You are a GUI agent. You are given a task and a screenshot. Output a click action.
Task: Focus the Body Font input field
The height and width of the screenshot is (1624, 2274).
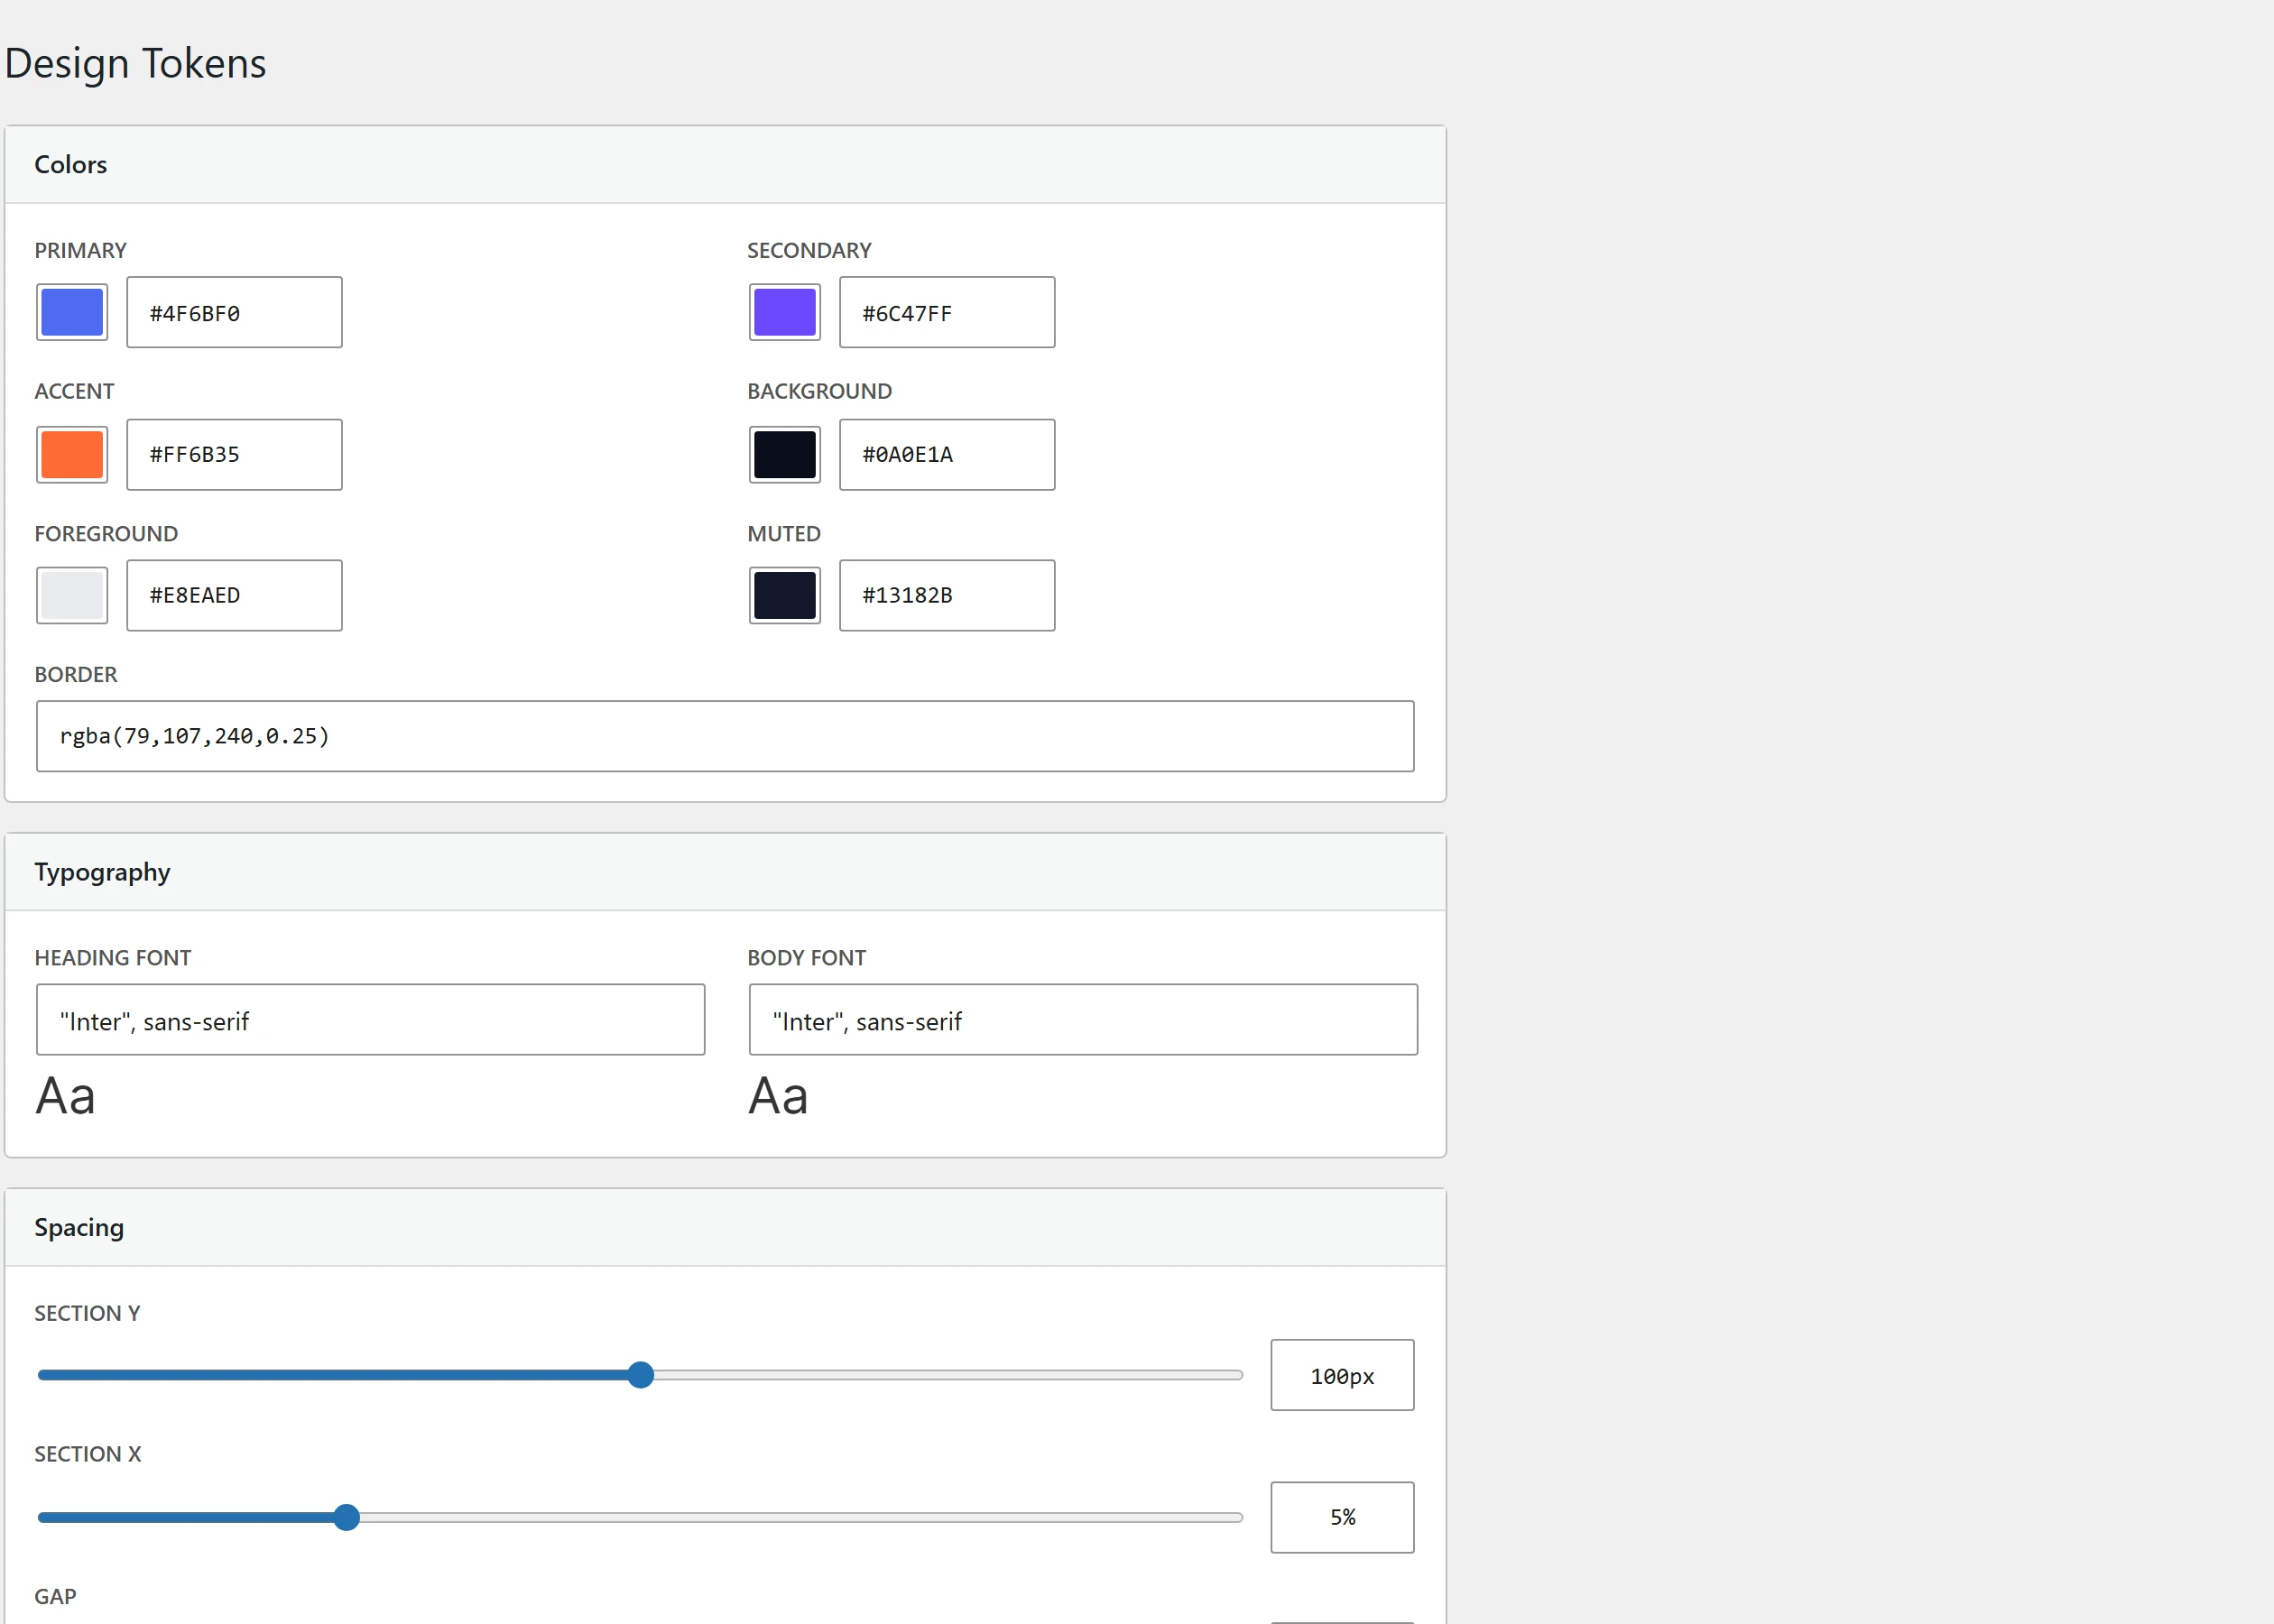(x=1083, y=1020)
